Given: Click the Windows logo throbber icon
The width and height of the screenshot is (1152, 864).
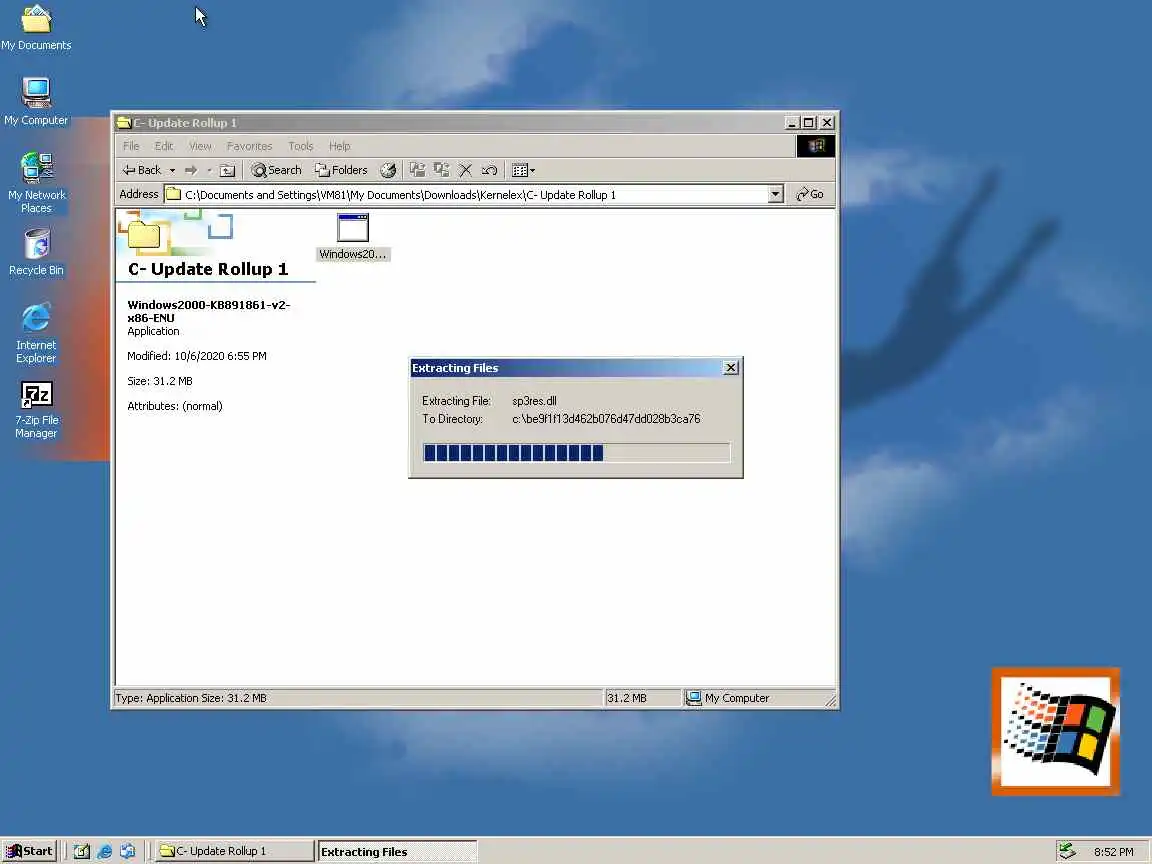Looking at the screenshot, I should point(816,146).
